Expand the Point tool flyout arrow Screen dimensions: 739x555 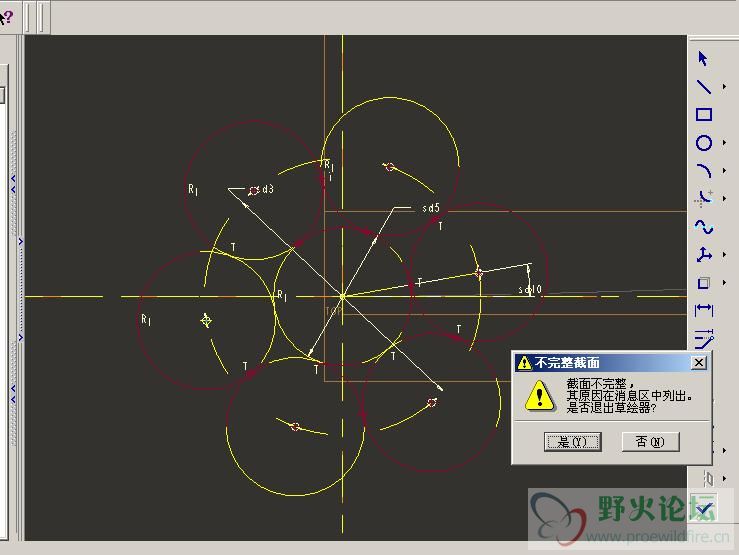tap(724, 254)
